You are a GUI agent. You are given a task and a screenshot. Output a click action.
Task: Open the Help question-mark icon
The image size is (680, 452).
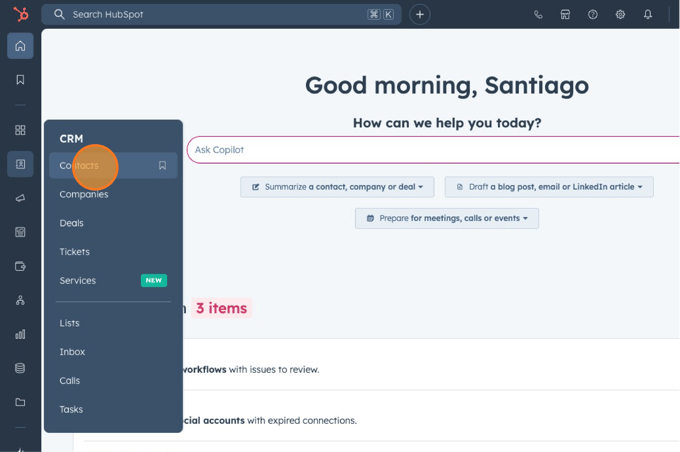pyautogui.click(x=592, y=14)
